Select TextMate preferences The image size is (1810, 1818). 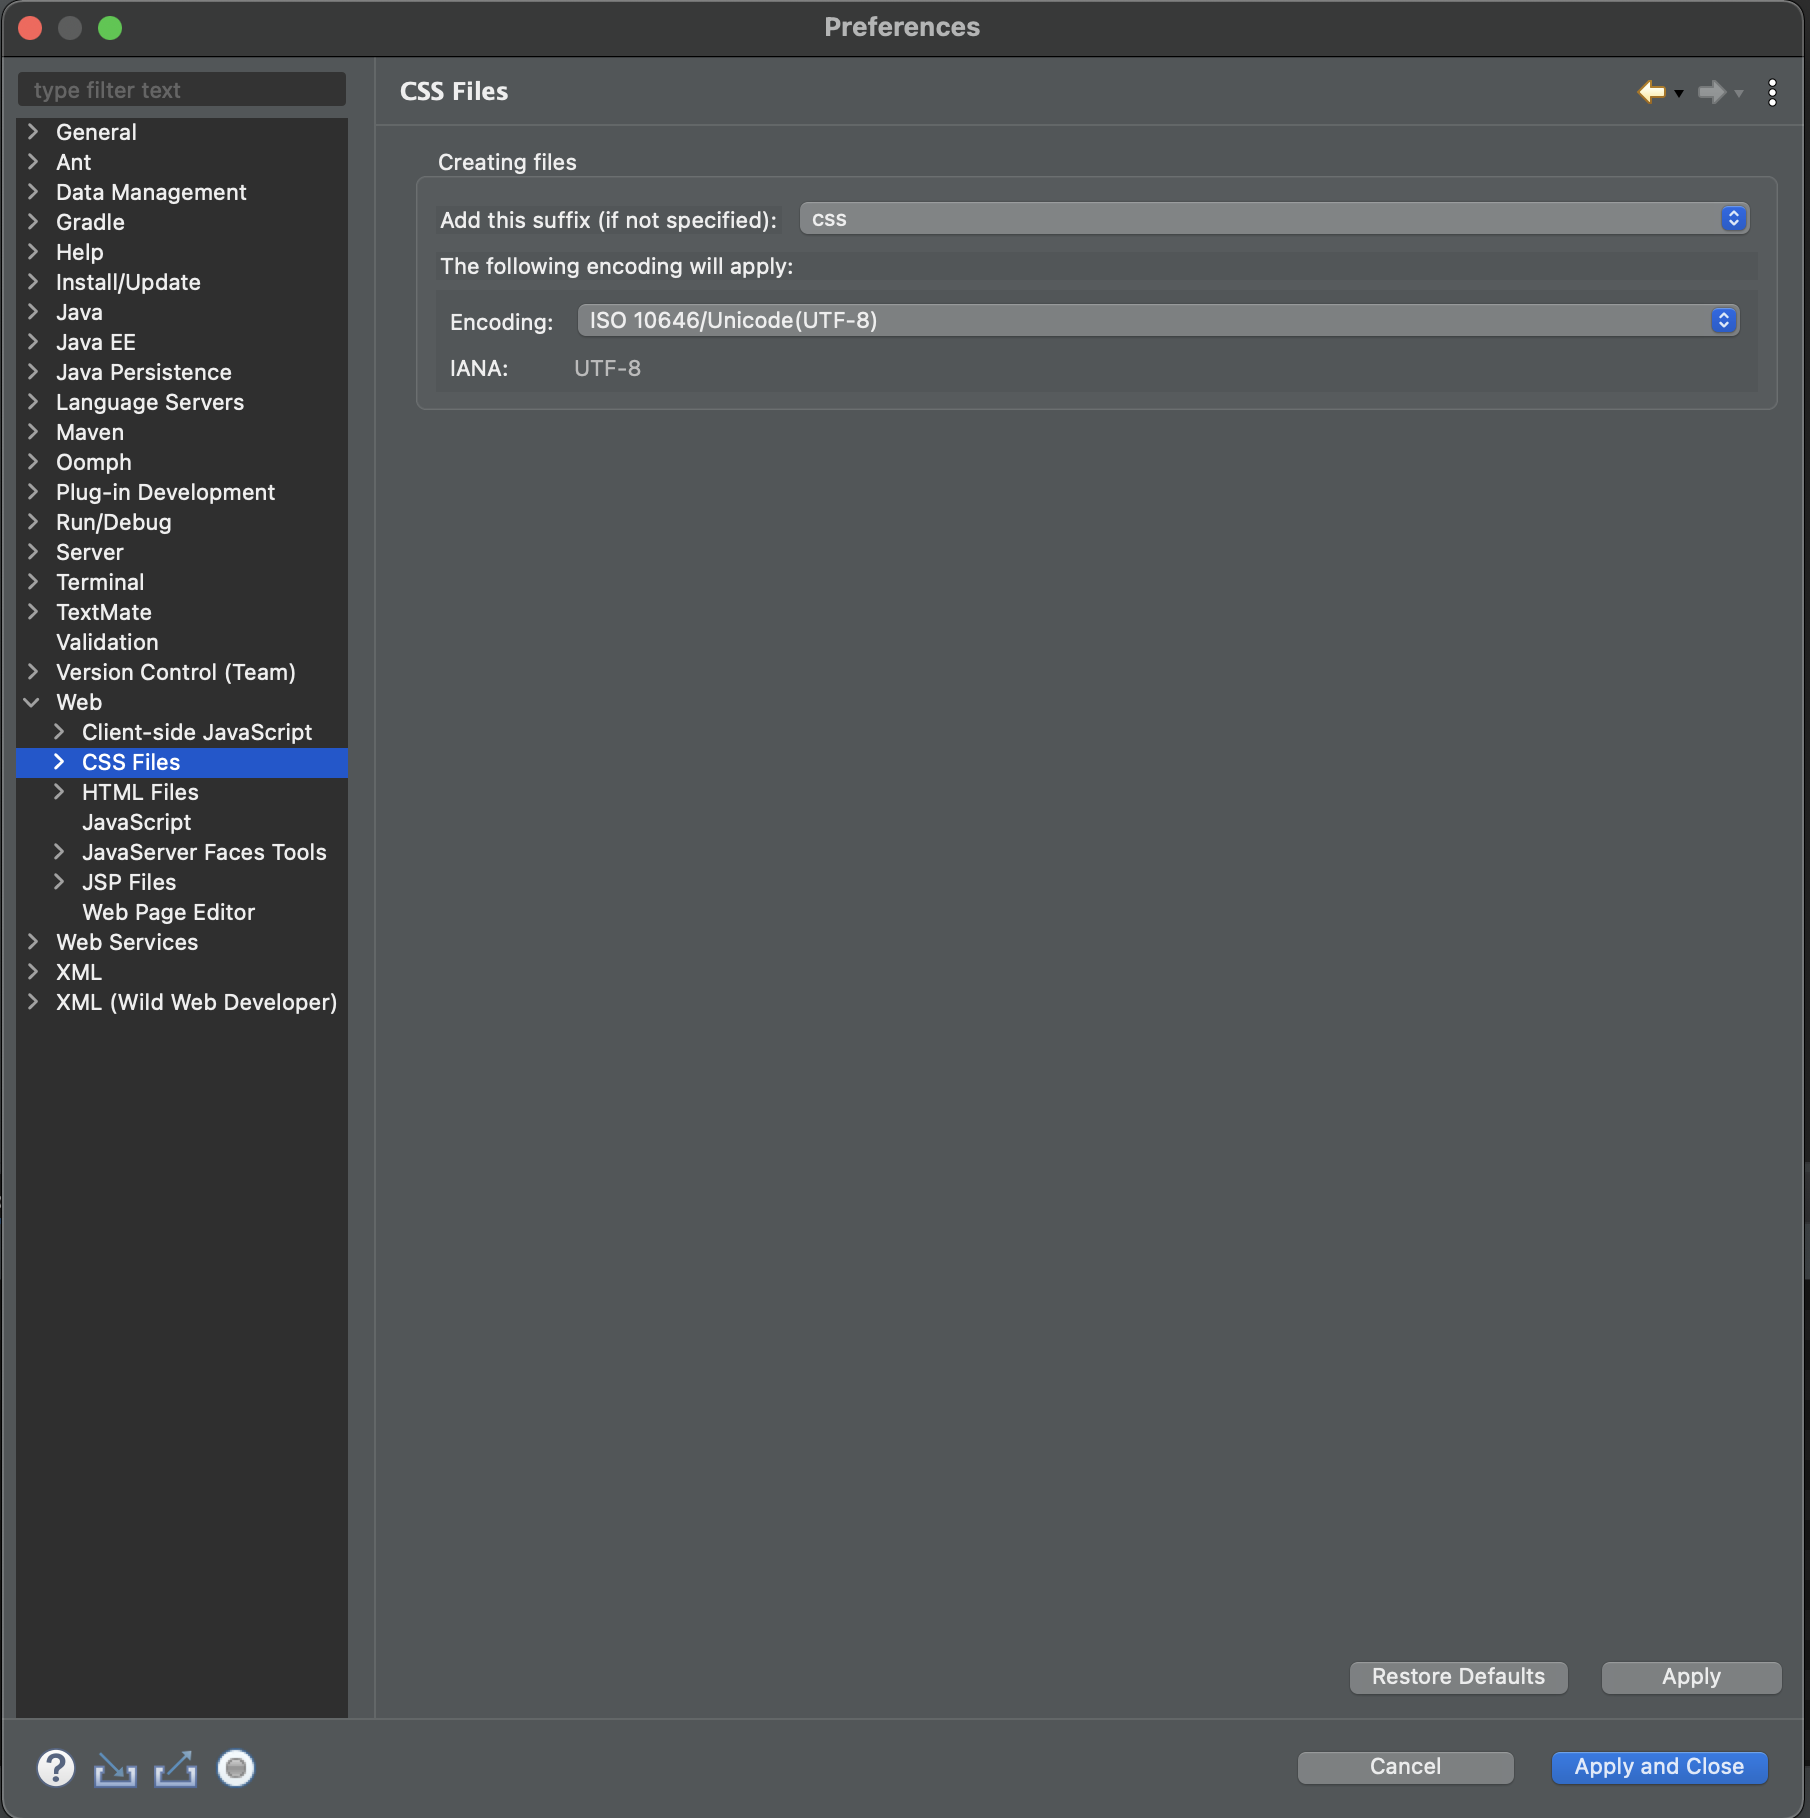point(104,612)
